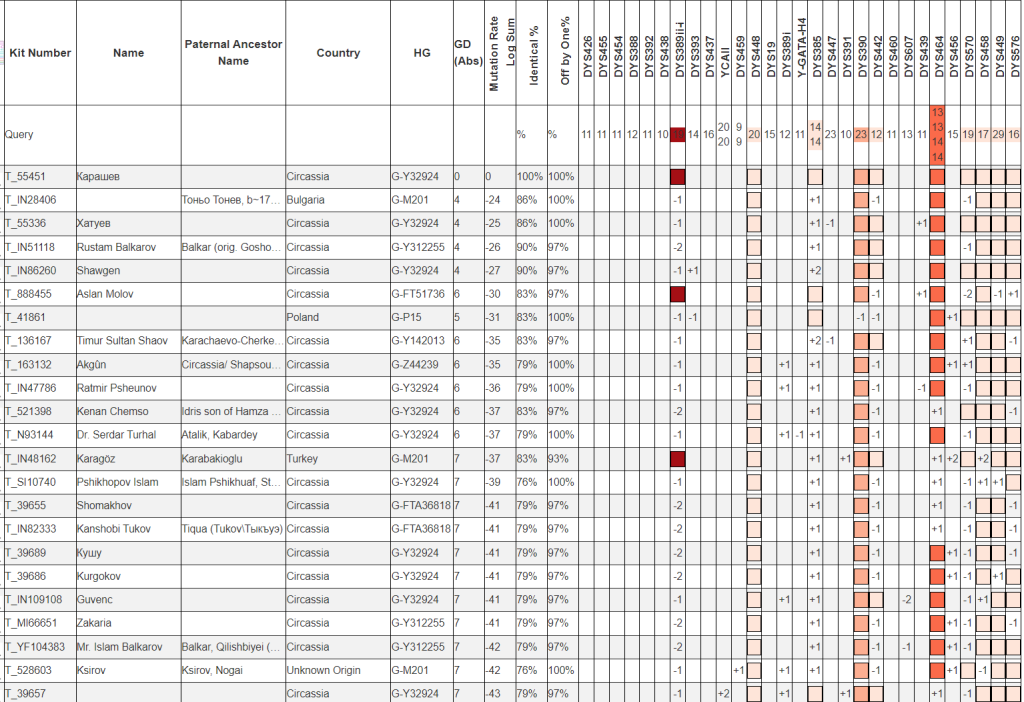Click kit number T_55451
The height and width of the screenshot is (702, 1024).
click(x=26, y=177)
